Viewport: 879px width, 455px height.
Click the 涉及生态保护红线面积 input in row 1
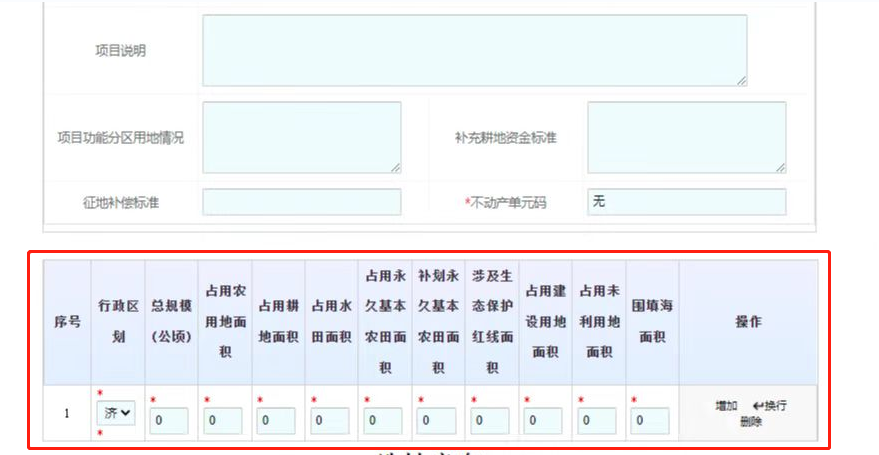(490, 421)
